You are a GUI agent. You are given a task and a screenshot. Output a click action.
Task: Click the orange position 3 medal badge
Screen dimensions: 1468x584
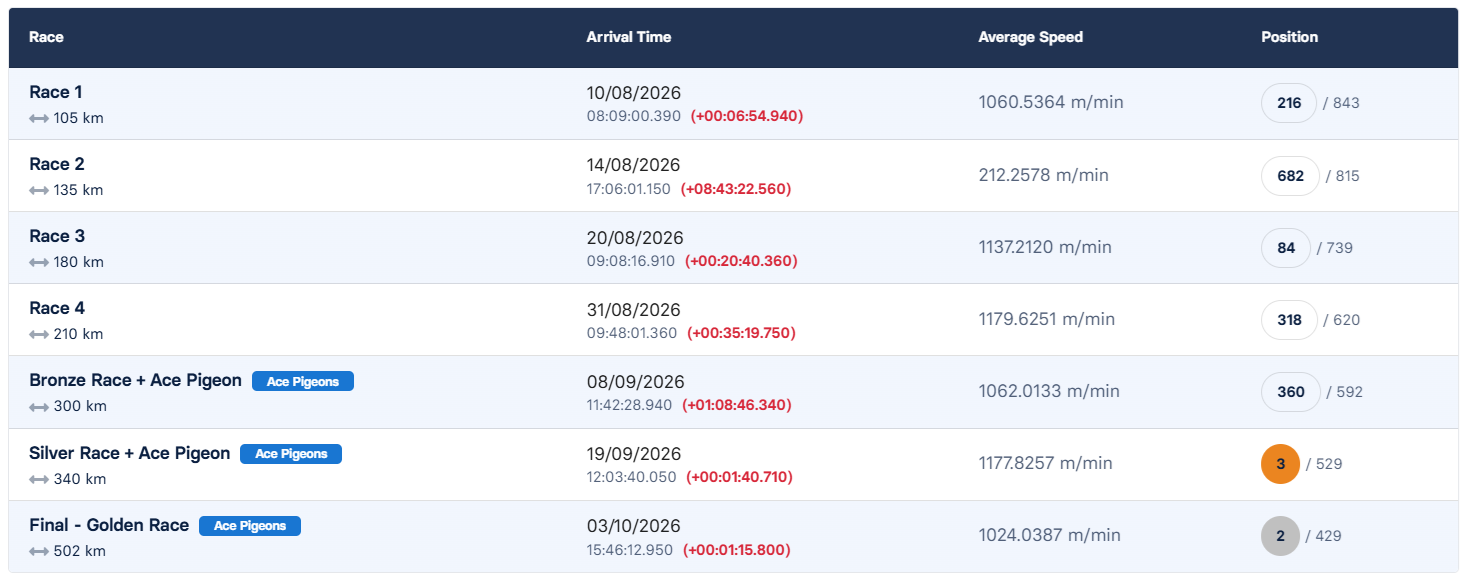(1281, 464)
